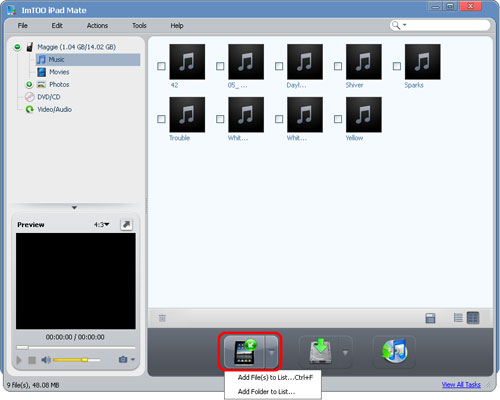
Task: Choose Add Folder to List menu entry
Action: coord(273,392)
